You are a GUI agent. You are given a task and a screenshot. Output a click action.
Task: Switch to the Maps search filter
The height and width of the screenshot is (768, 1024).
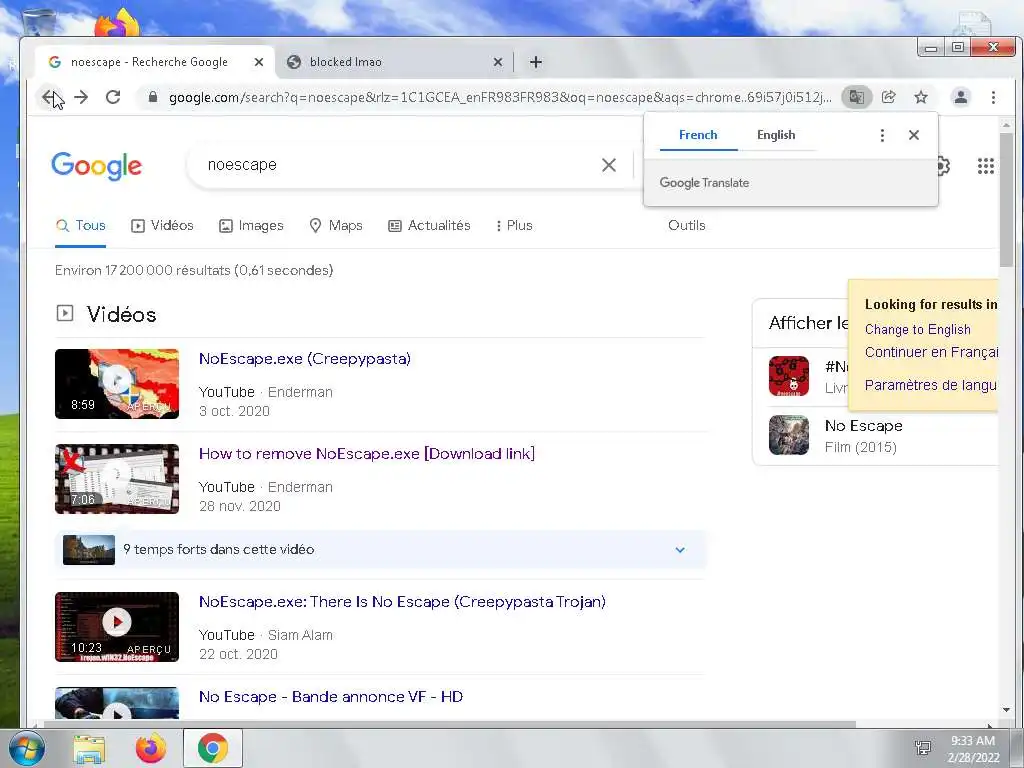[x=336, y=226]
